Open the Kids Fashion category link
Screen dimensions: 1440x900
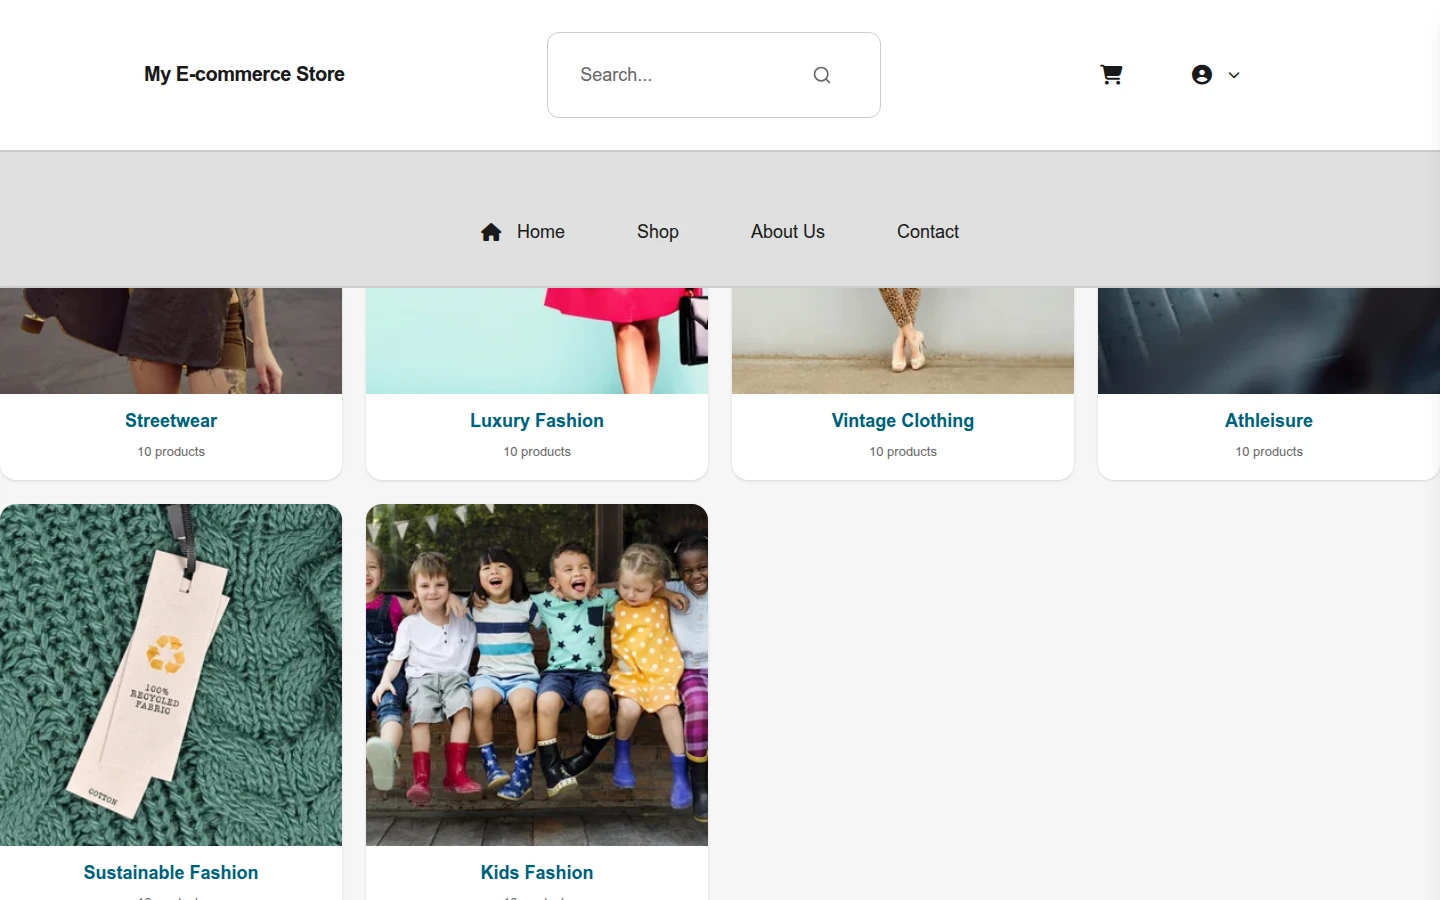[537, 873]
